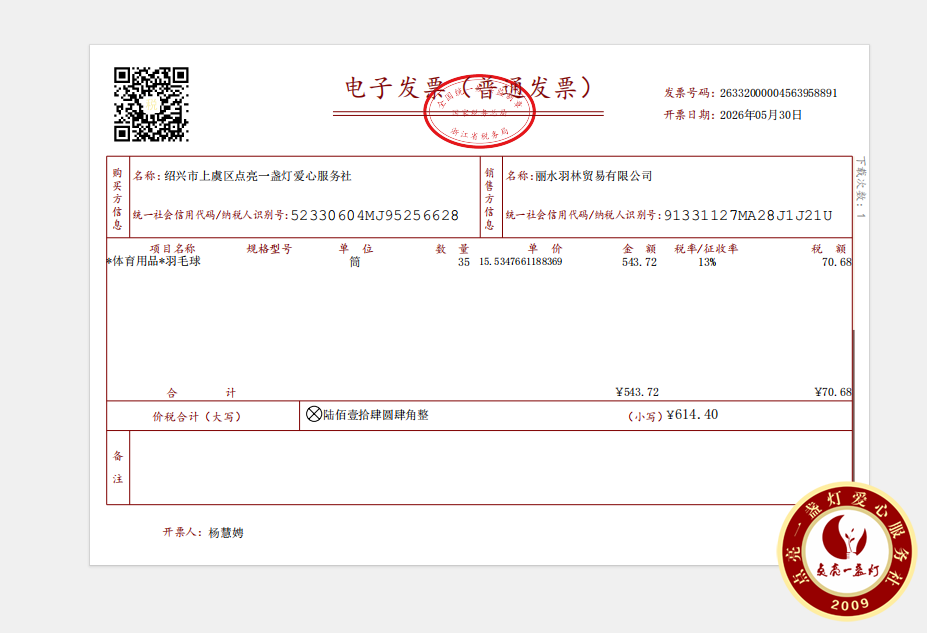The height and width of the screenshot is (633, 927).
Task: Click the round 点亮一盏灯爱心服务社 2009 badge
Action: (x=847, y=551)
